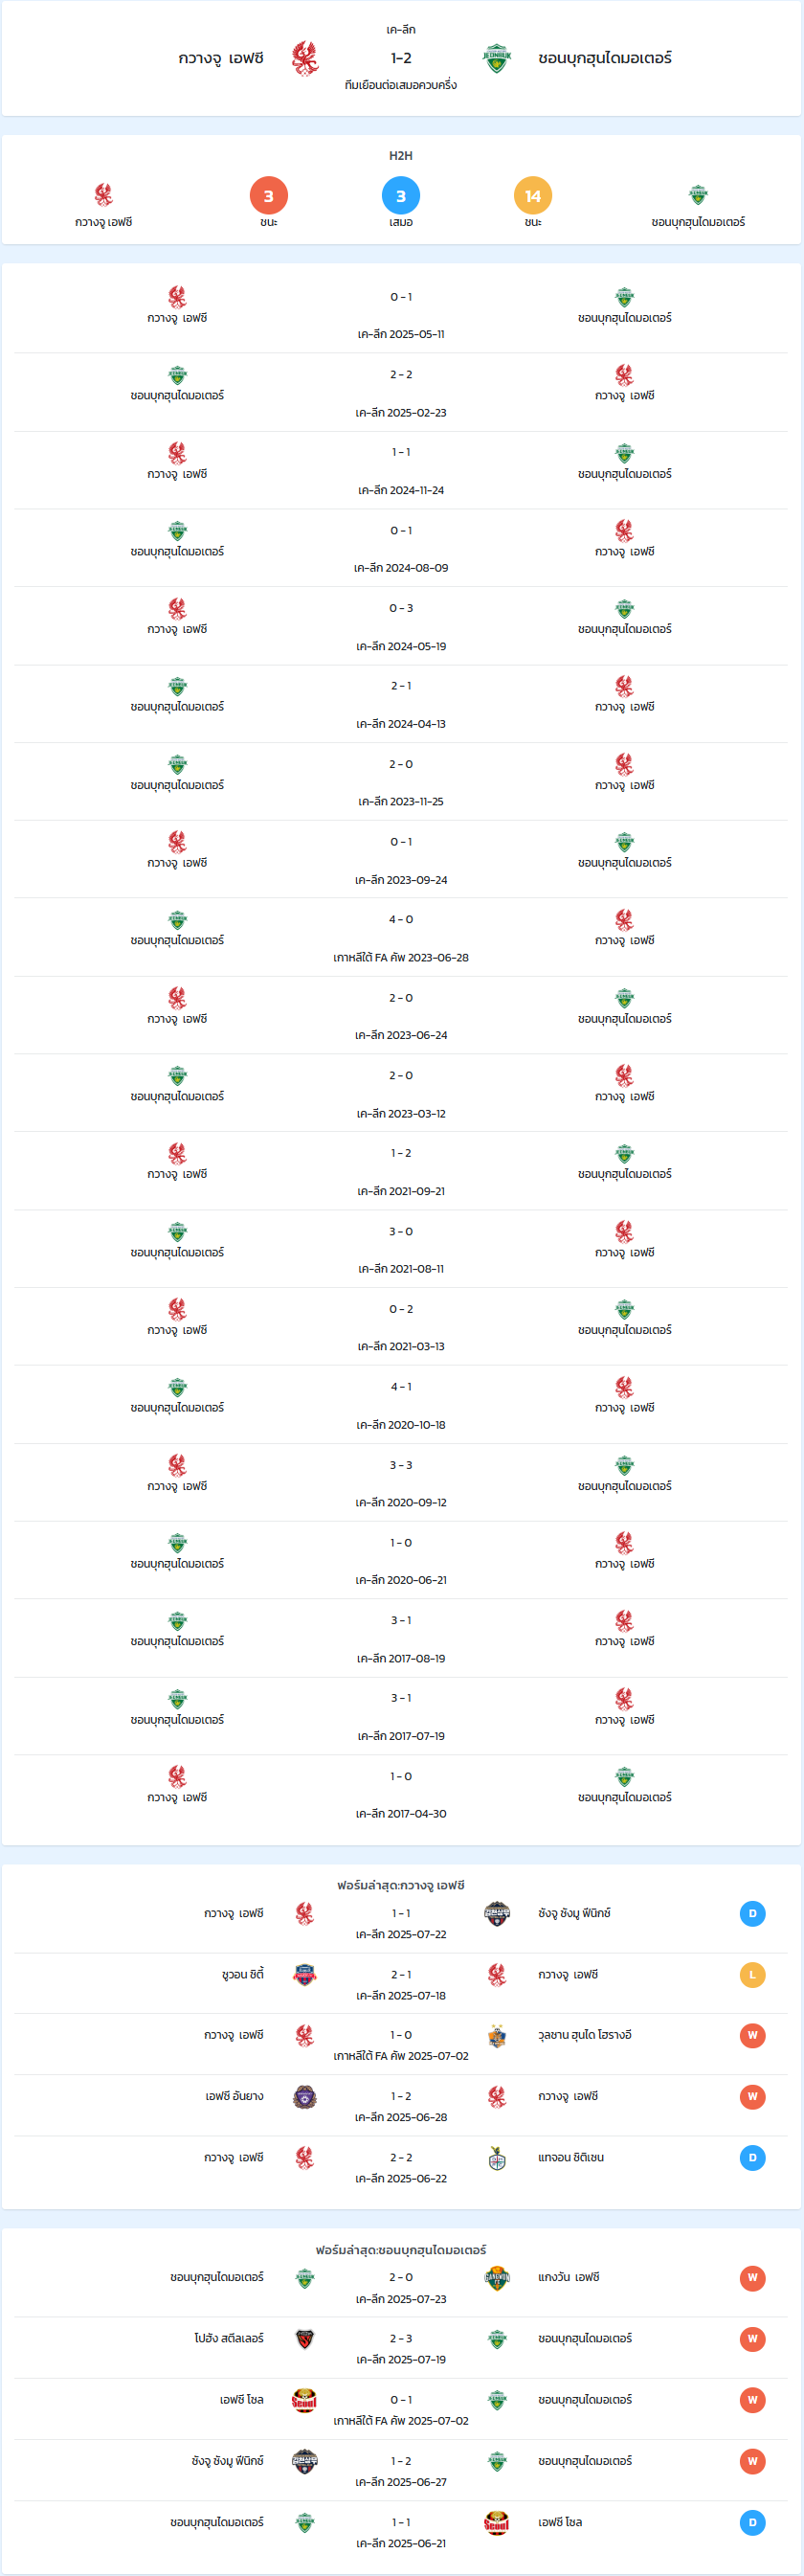Click the D badge for 2025-07-22 match

tap(753, 1914)
